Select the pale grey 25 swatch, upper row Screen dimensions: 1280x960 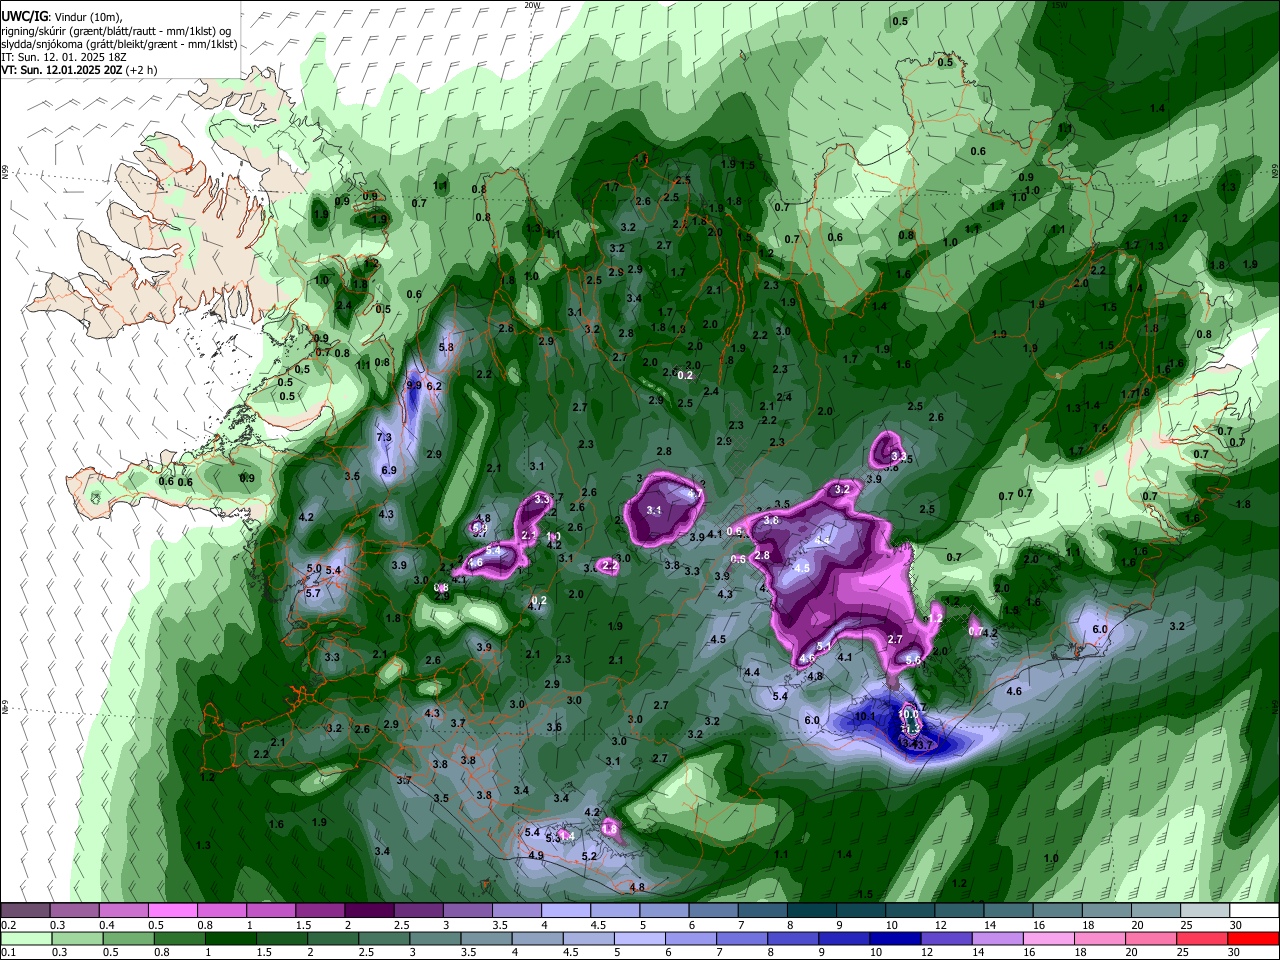(x=1206, y=911)
